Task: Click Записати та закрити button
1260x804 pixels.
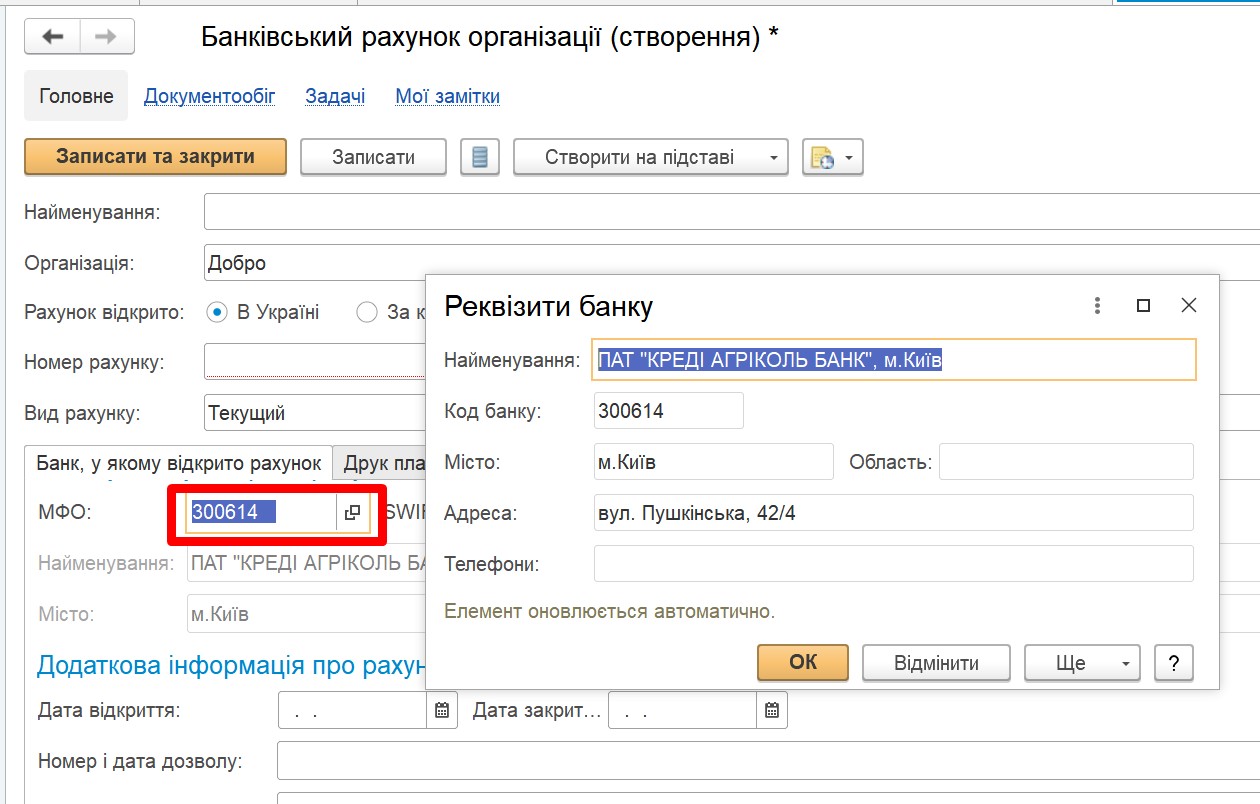Action: pyautogui.click(x=155, y=157)
